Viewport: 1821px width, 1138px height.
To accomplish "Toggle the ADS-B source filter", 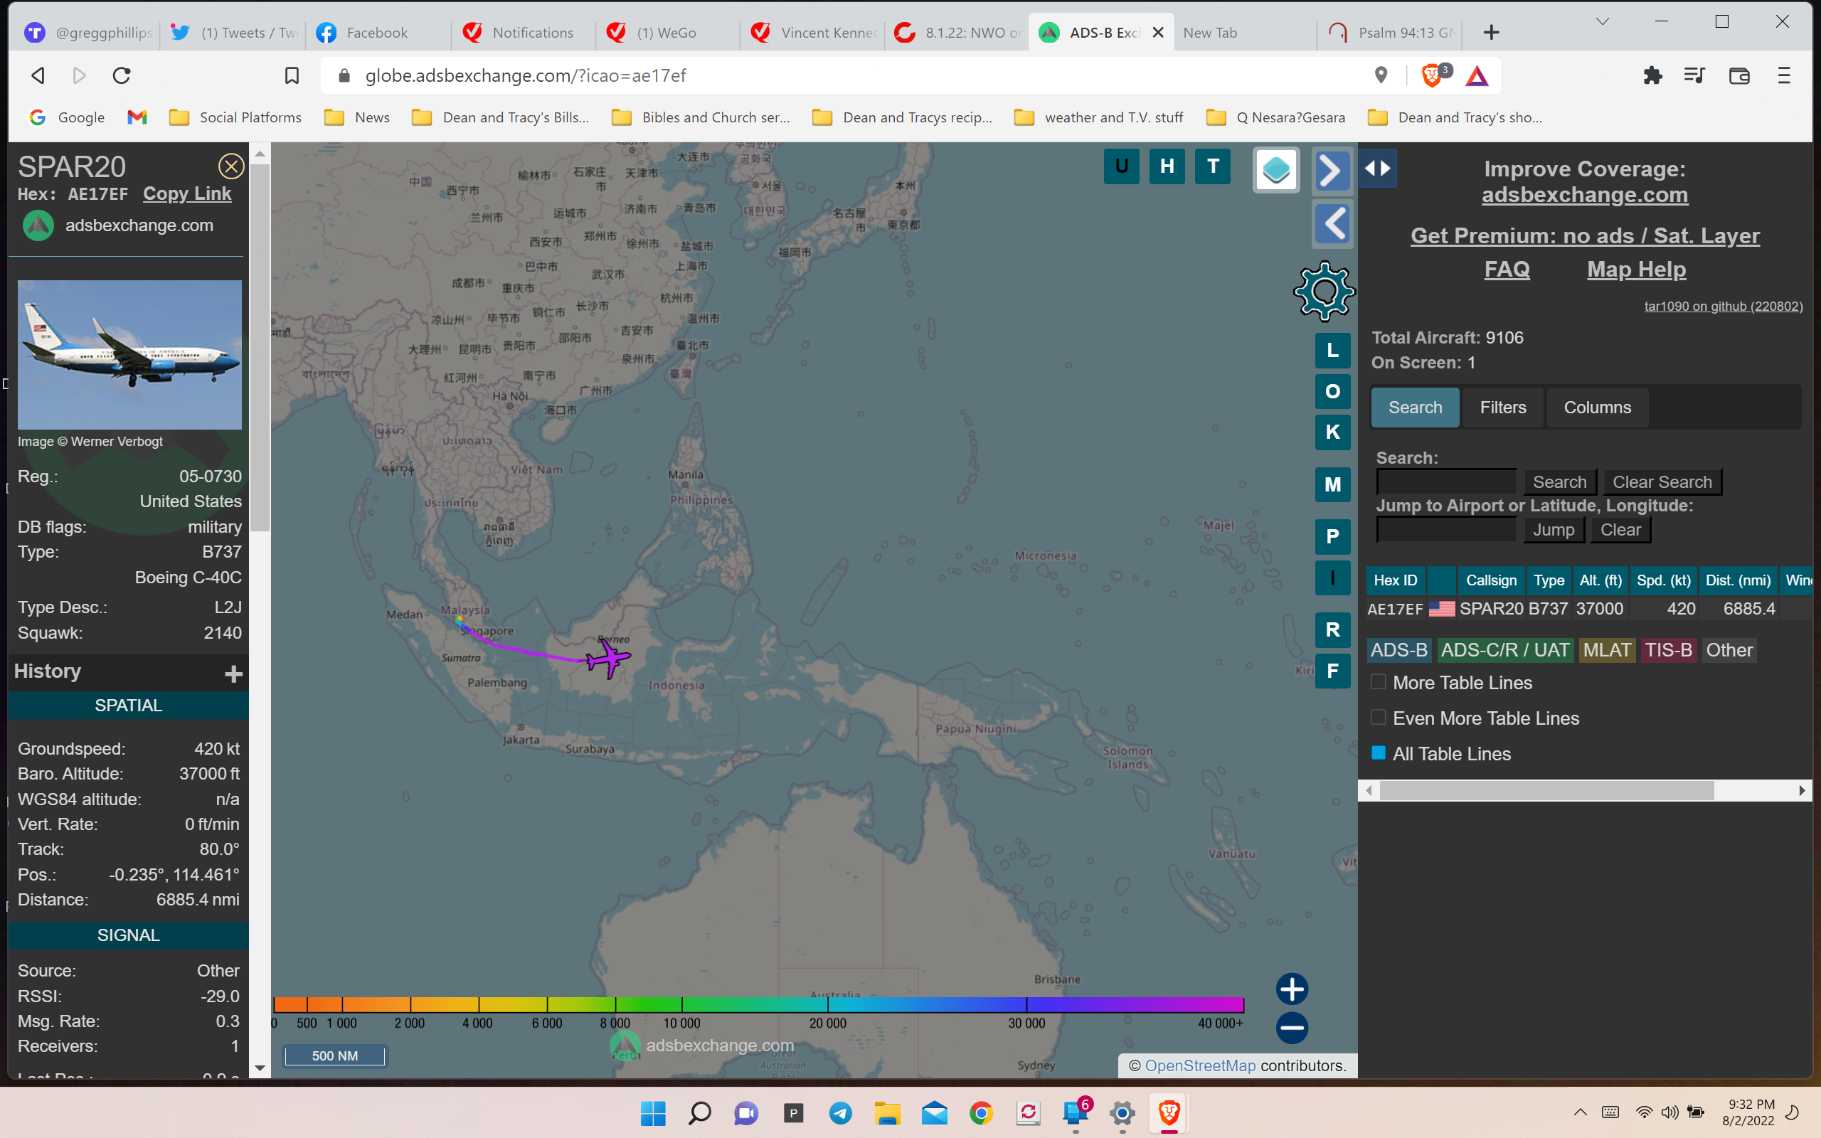I will [x=1399, y=650].
